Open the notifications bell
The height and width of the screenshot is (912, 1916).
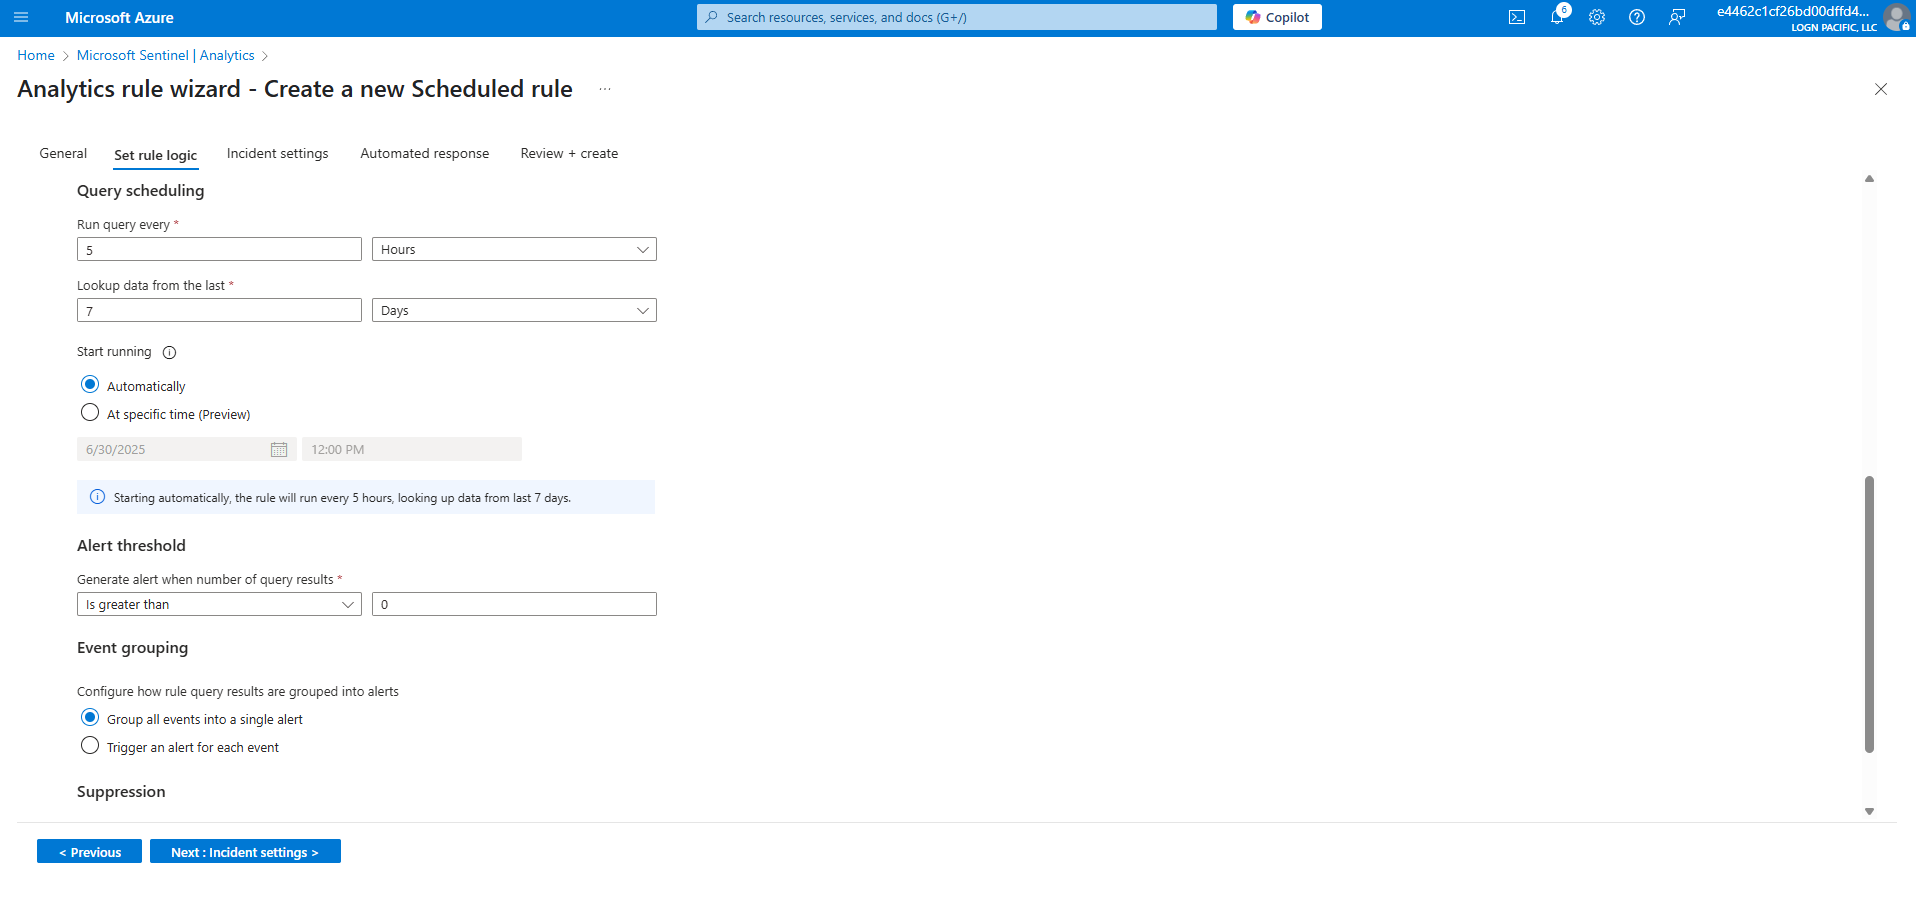point(1557,18)
